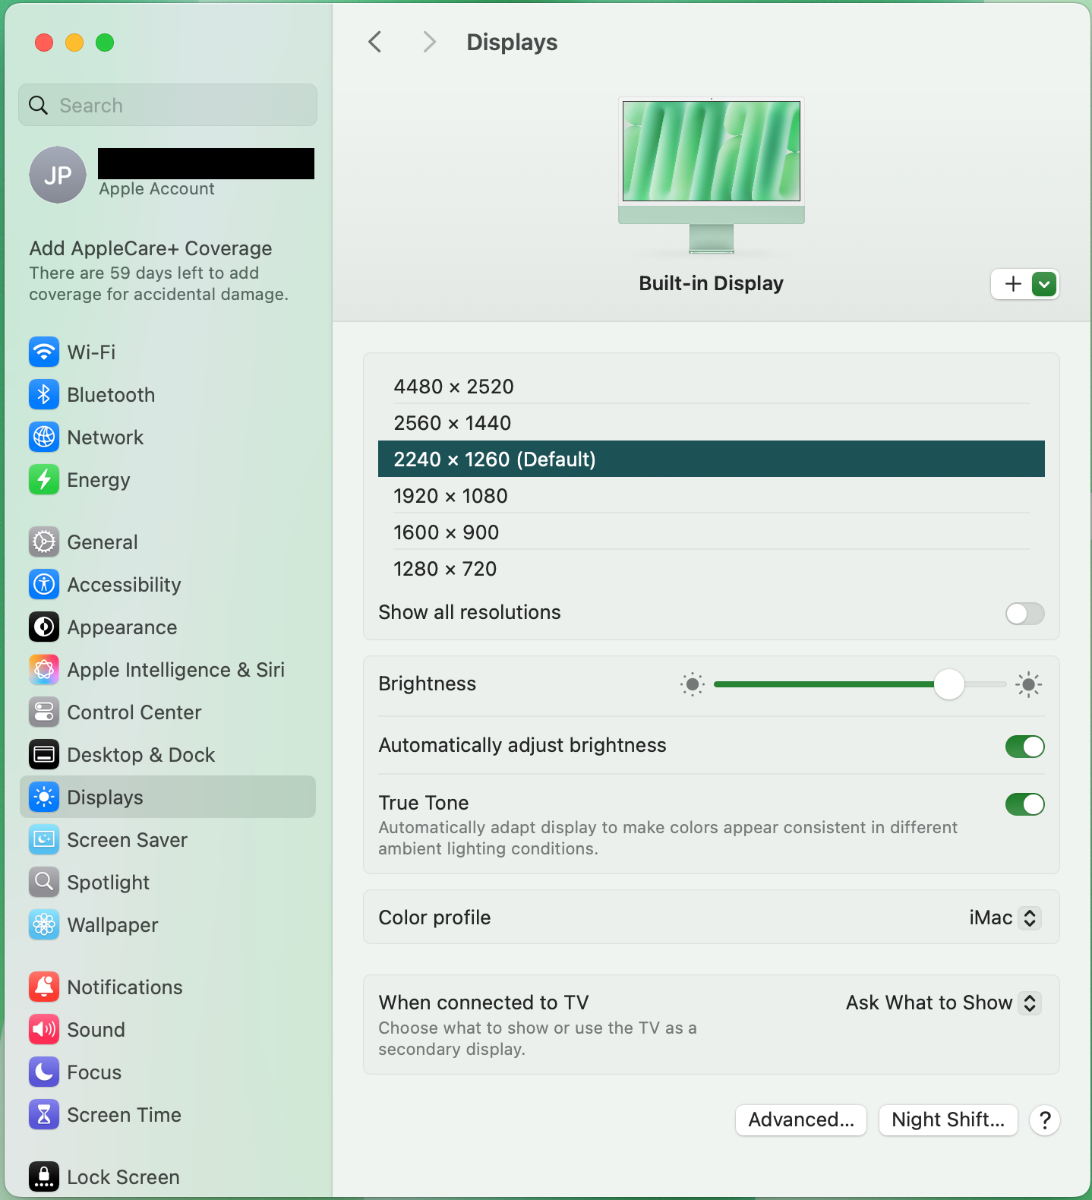Open the Sound speaker icon
This screenshot has width=1092, height=1200.
tap(44, 1030)
